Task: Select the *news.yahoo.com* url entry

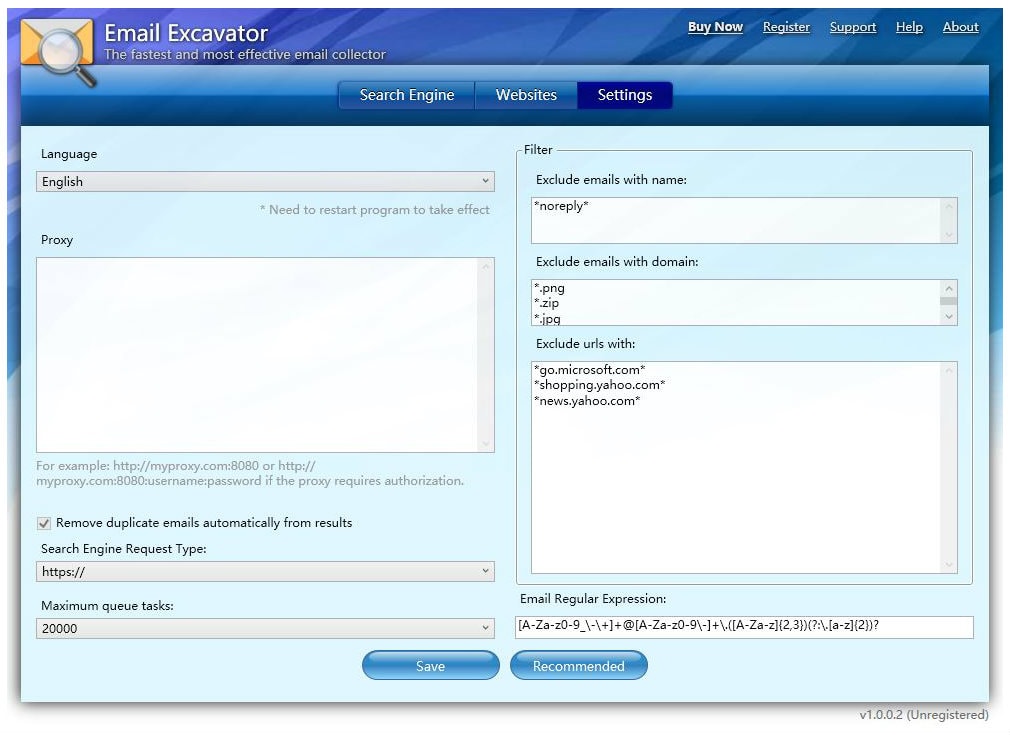Action: tap(587, 401)
